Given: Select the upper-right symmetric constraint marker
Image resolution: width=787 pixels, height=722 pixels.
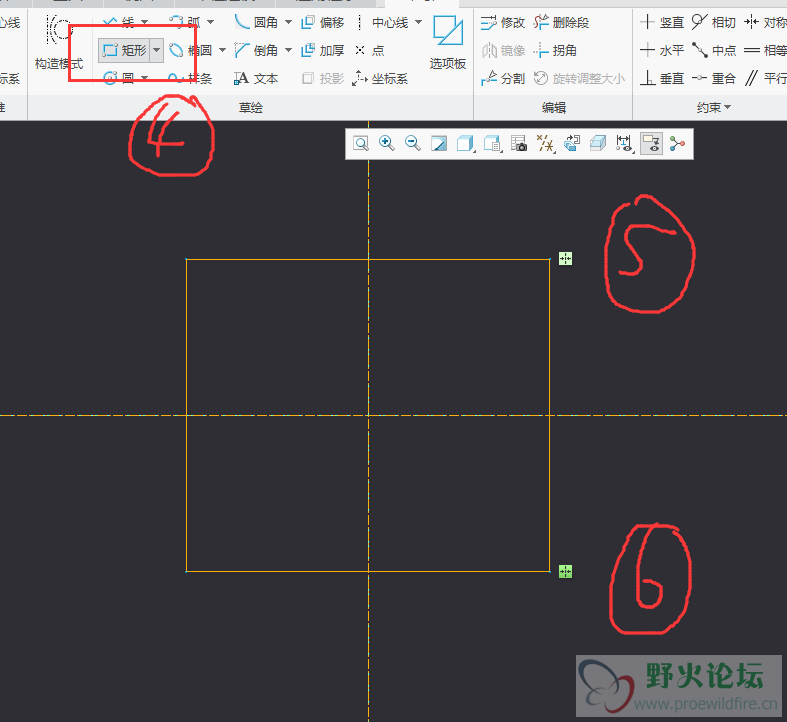Looking at the screenshot, I should tap(565, 259).
